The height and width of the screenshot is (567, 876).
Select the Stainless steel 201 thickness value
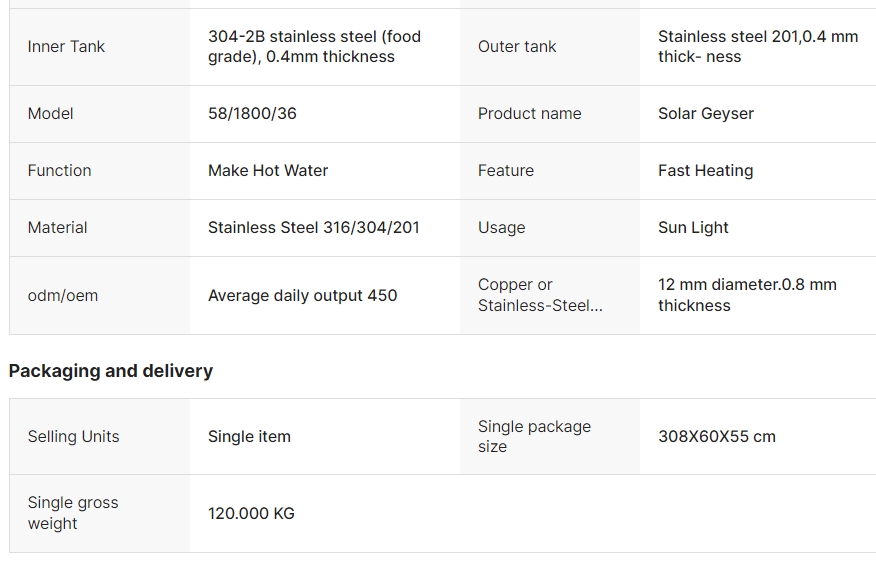point(758,46)
